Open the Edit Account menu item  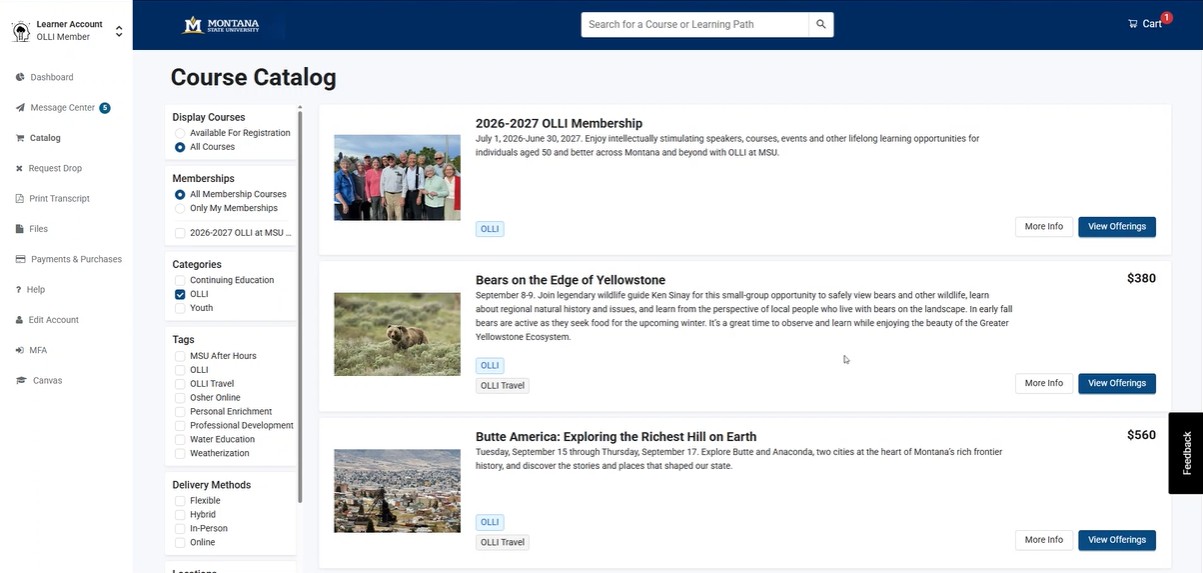(54, 320)
